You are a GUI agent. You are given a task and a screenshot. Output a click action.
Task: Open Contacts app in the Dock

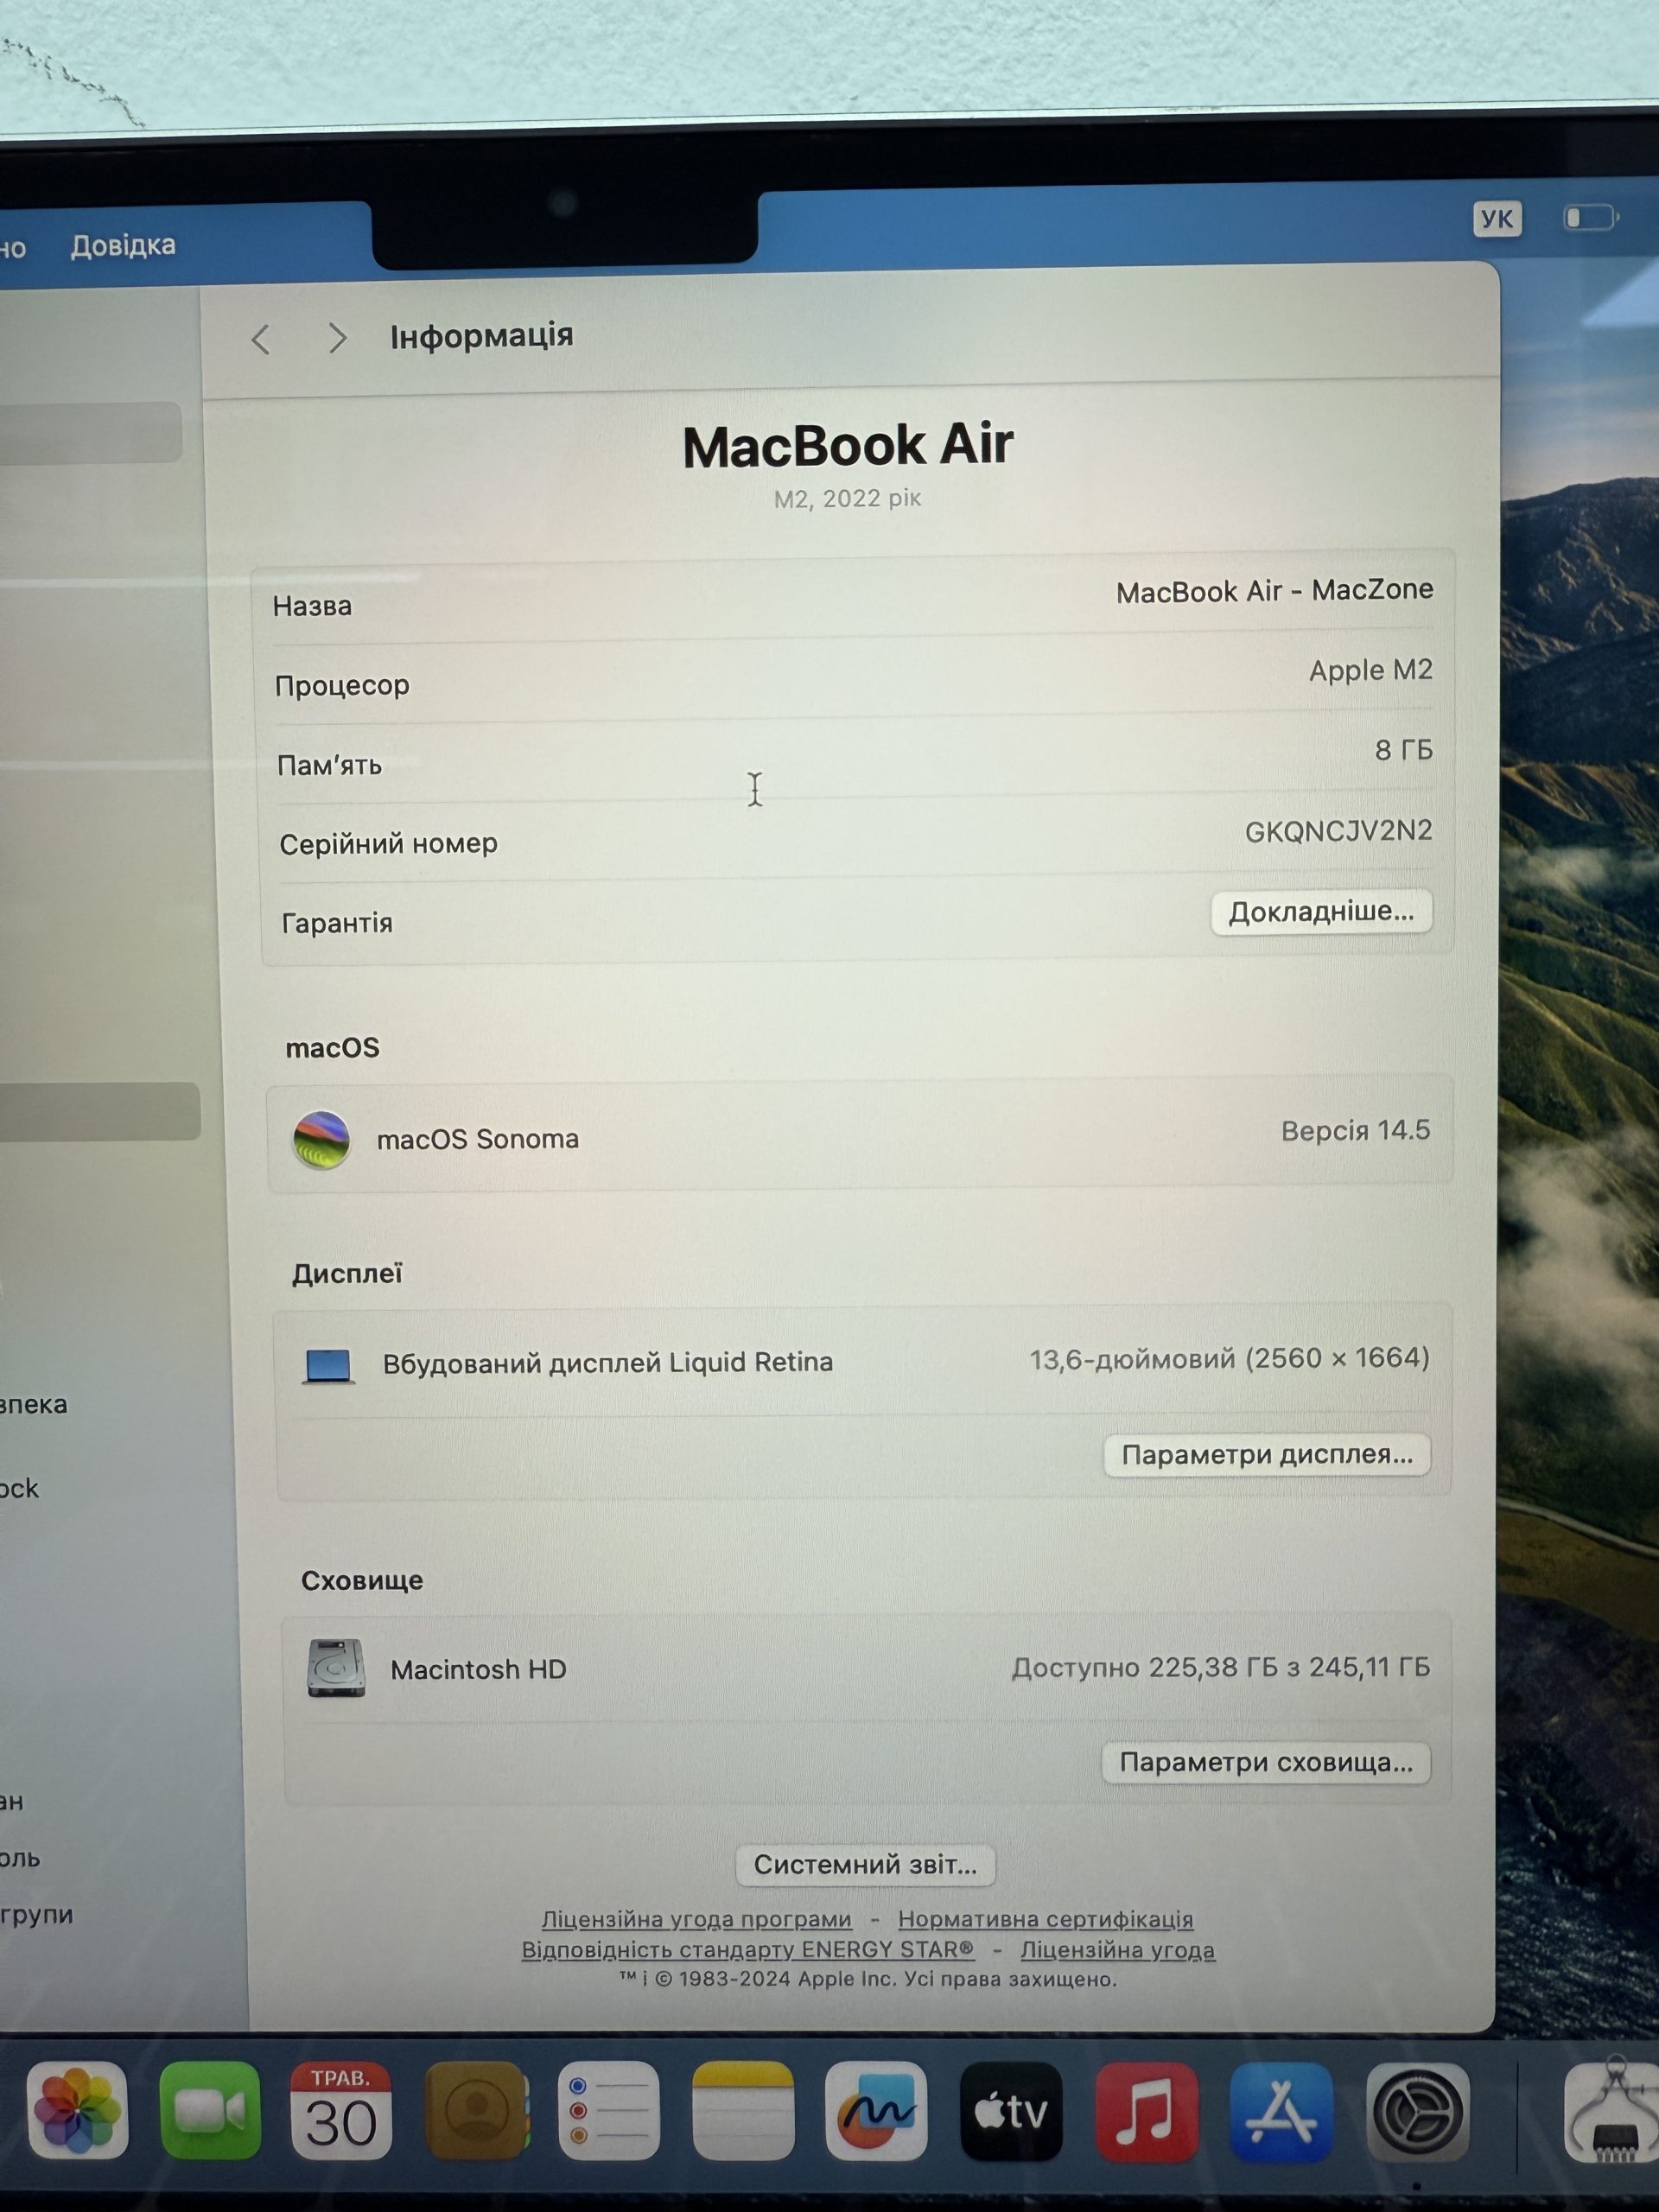point(477,2109)
